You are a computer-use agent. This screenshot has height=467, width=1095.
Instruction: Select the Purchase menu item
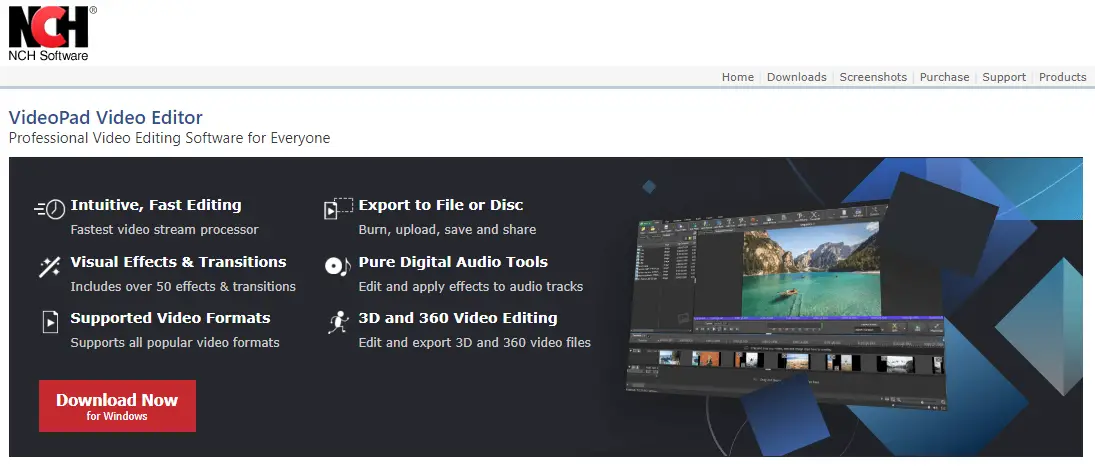click(944, 77)
